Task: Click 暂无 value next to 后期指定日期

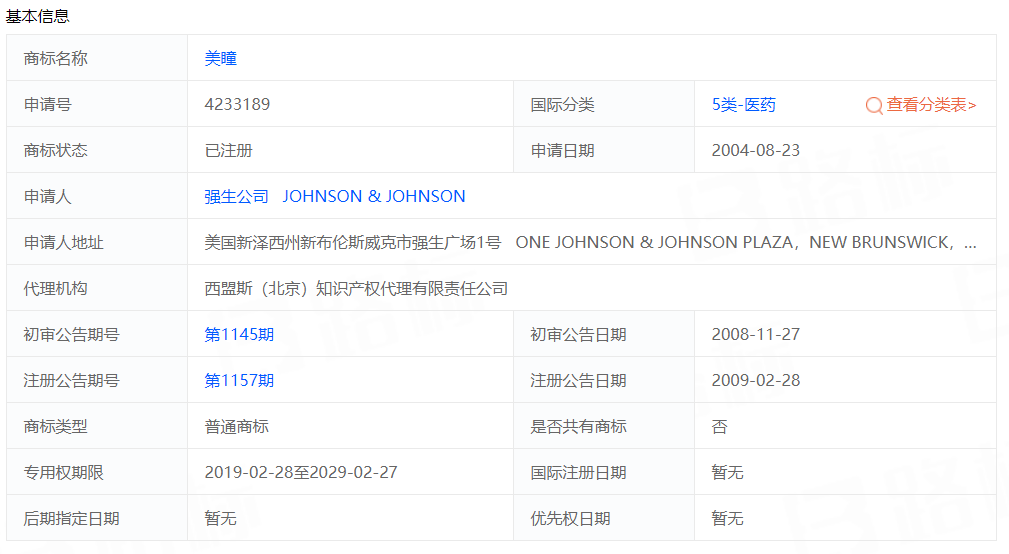Action: point(221,519)
